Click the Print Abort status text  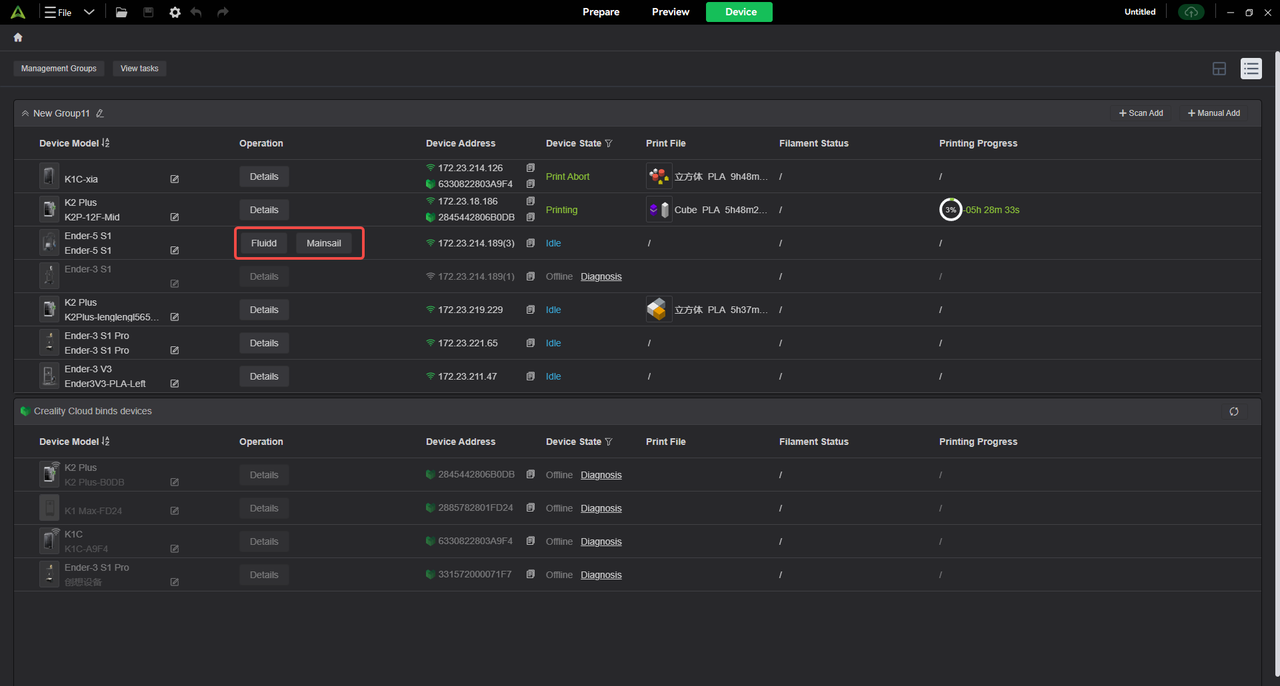pyautogui.click(x=568, y=177)
